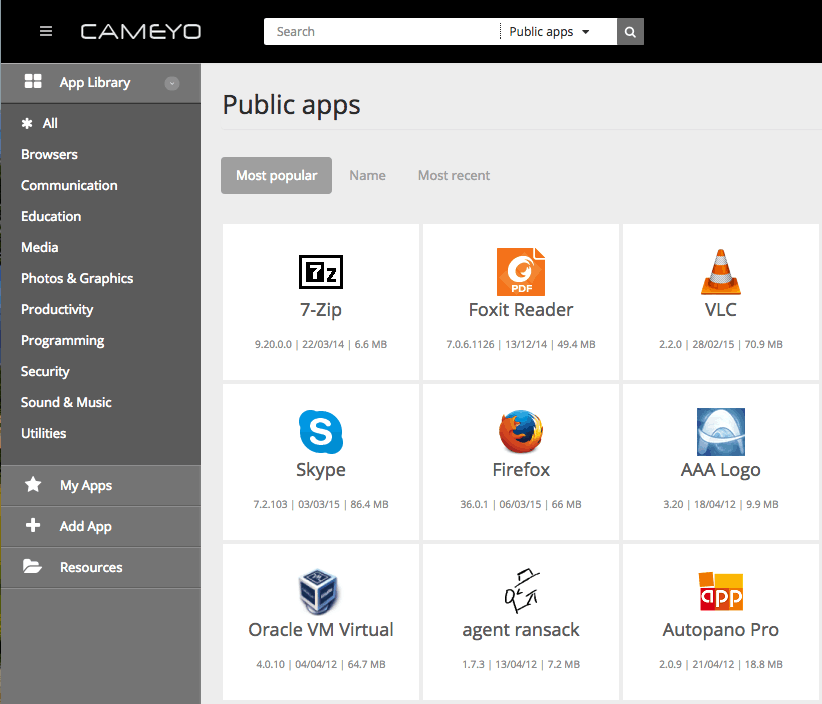Click the Firefox app title

[x=521, y=470]
